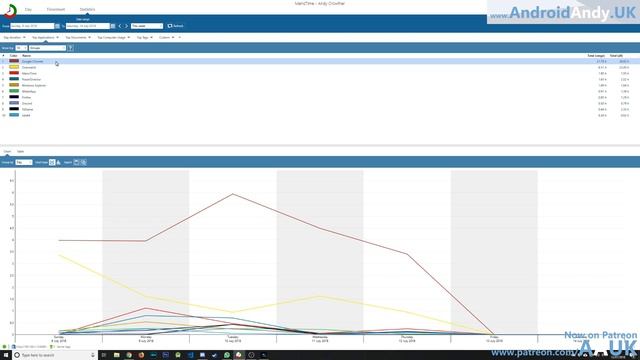Screen dimensions: 640x360
Task: Select Firefox row in list
Action: (320, 97)
